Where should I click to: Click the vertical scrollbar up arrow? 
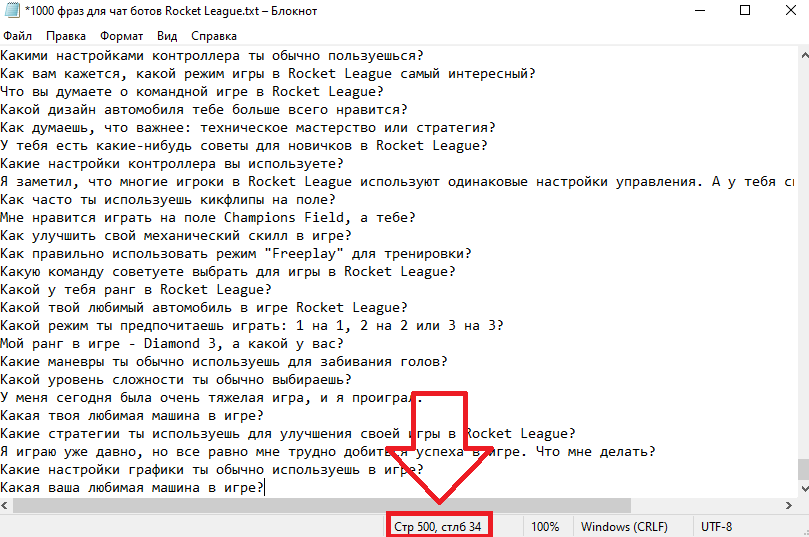pos(804,54)
